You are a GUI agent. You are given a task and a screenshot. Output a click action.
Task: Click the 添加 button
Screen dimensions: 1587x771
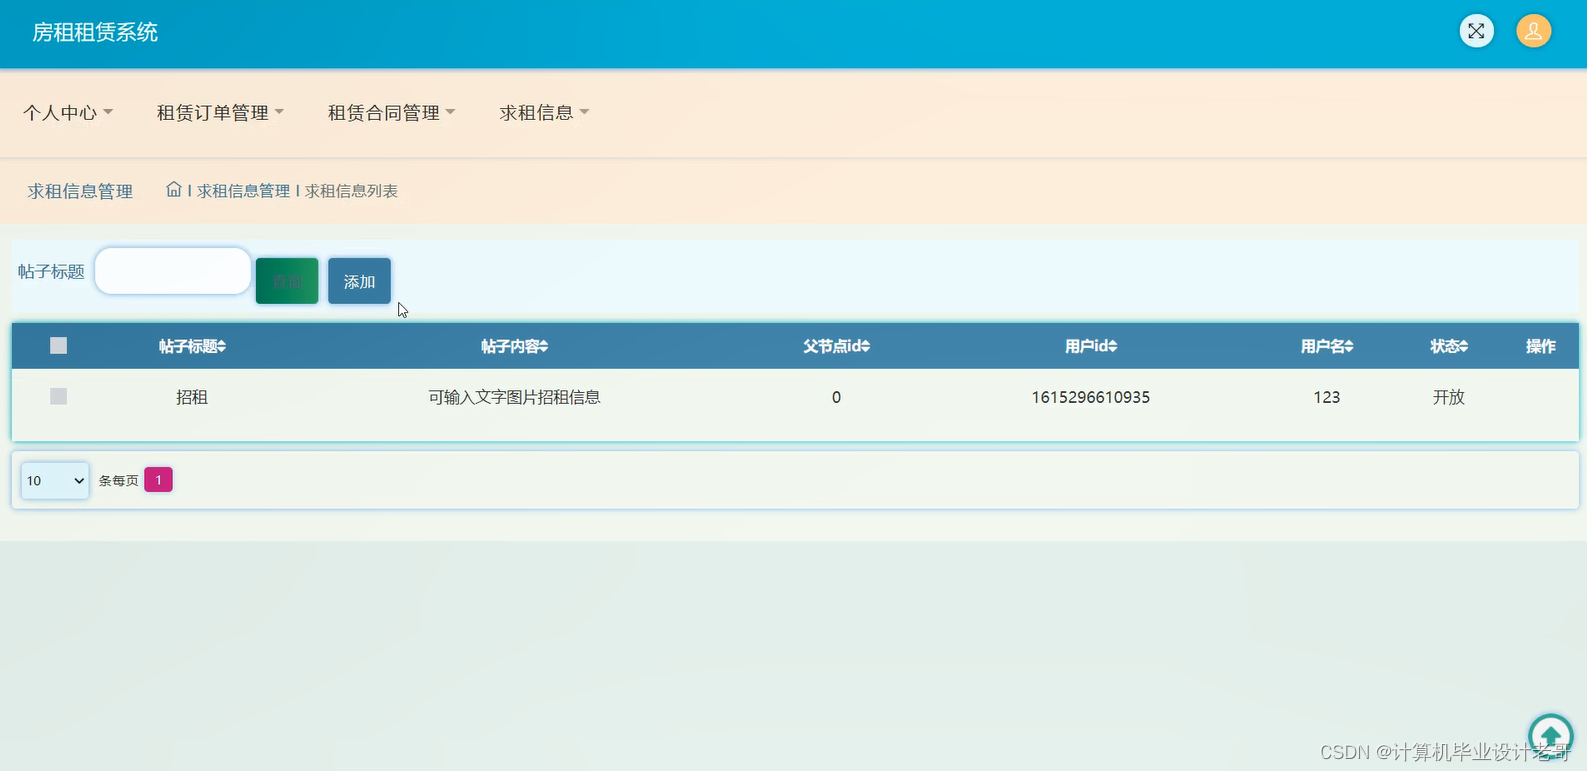coord(359,281)
